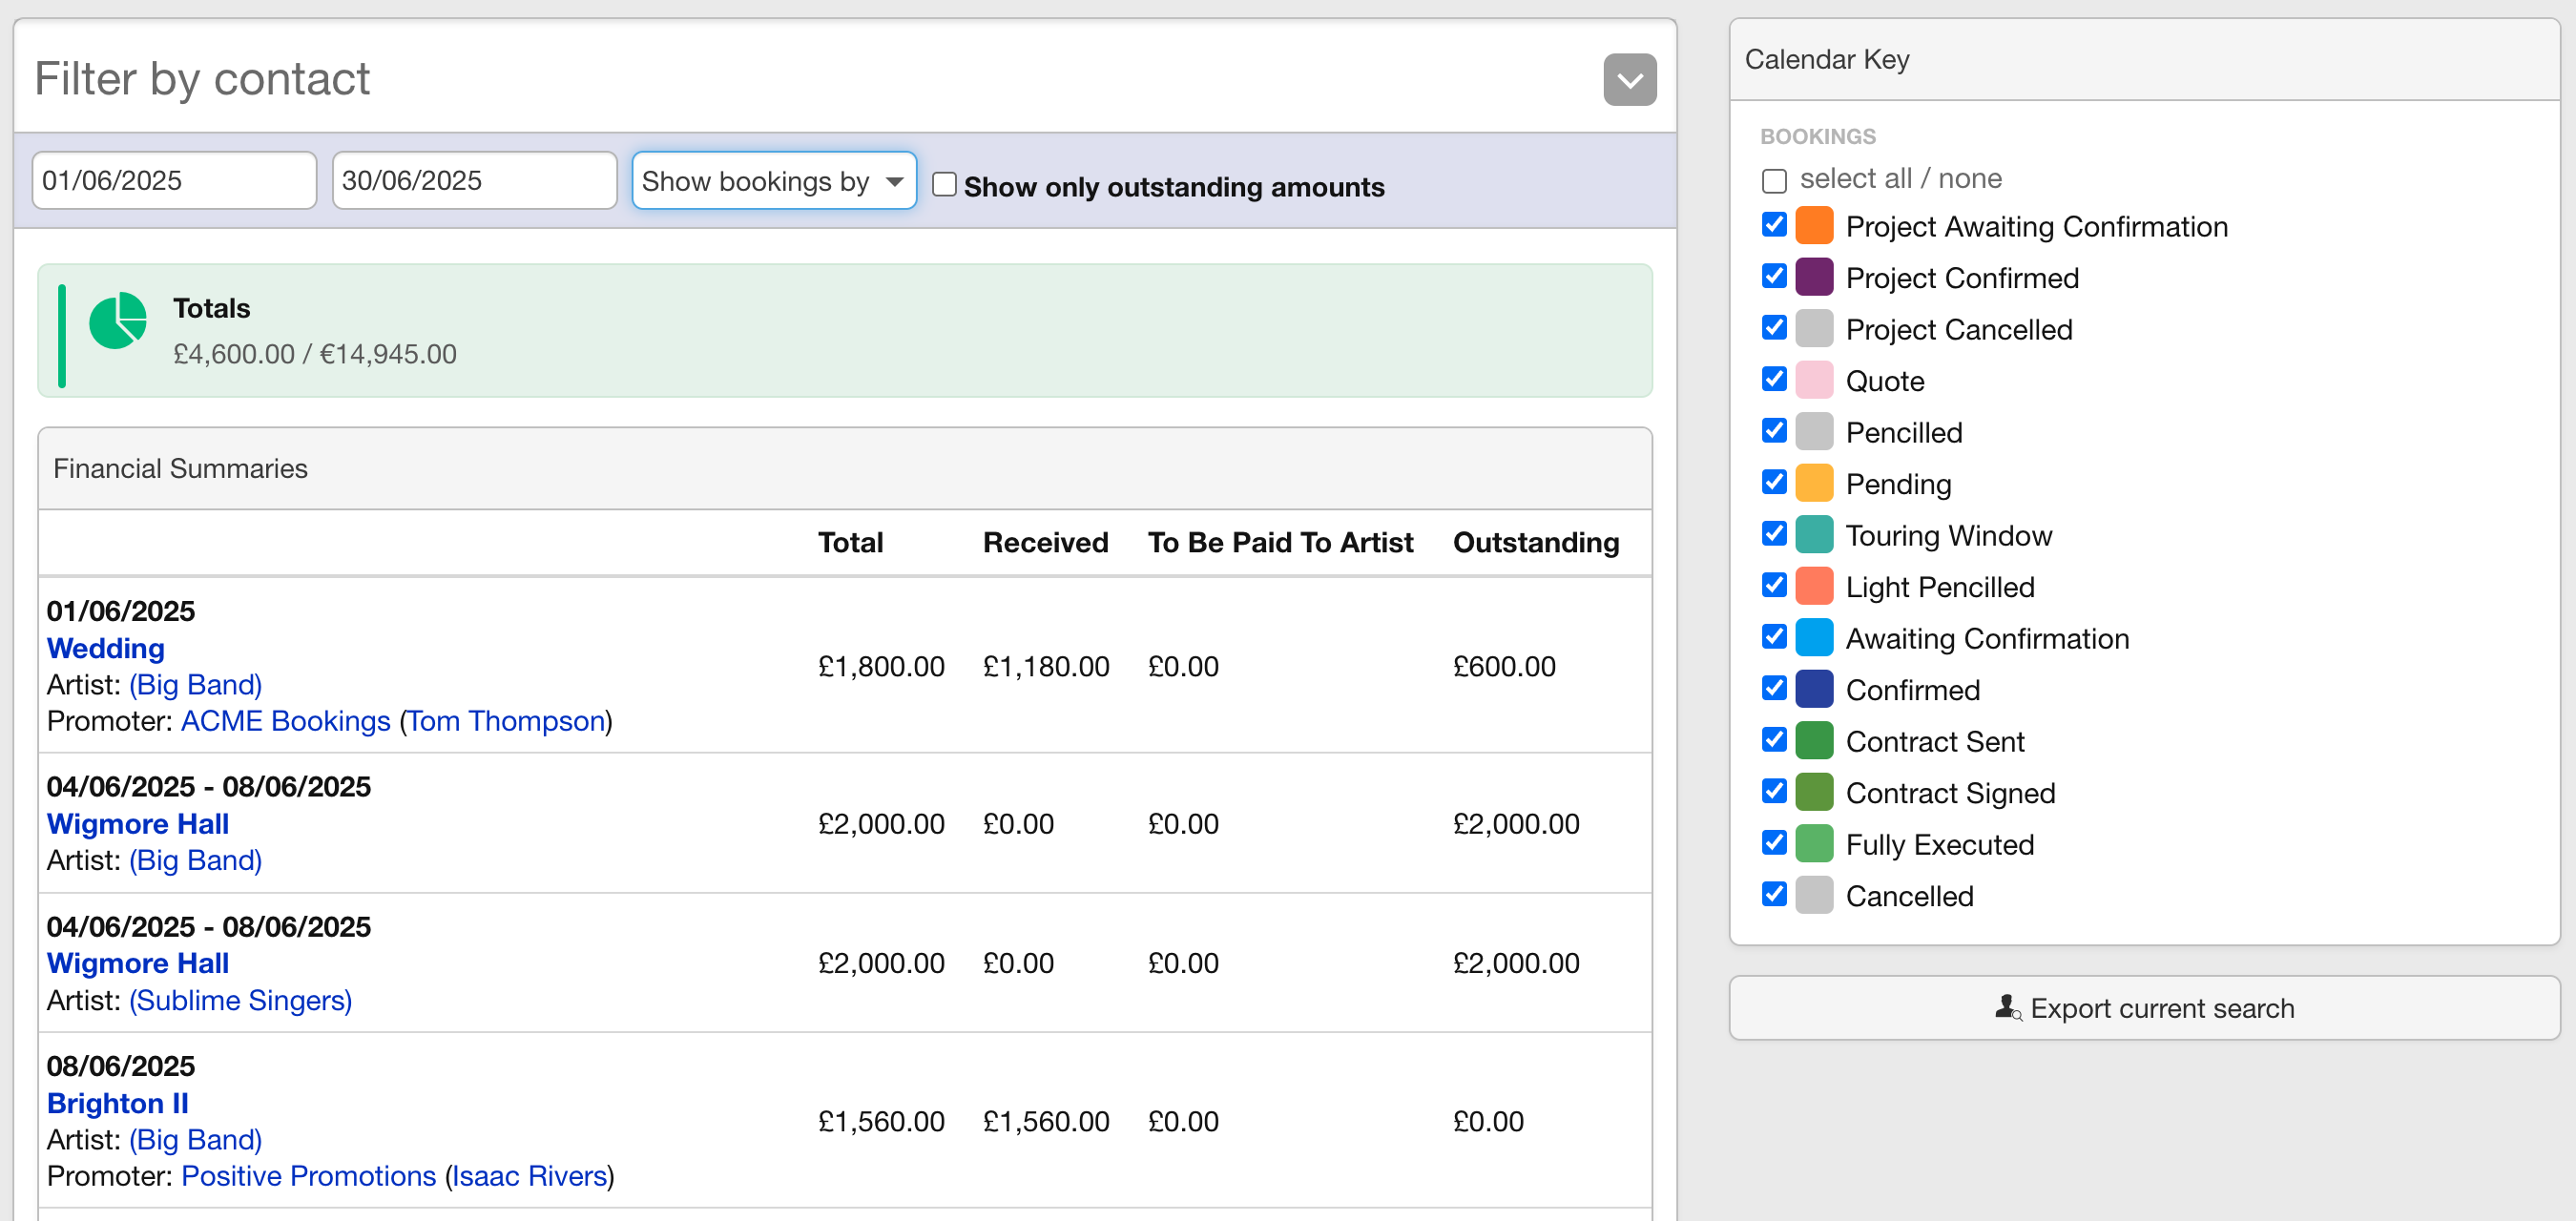Uncheck Project Awaiting Confirmation checkbox
Viewport: 2576px width, 1221px height.
point(1774,225)
